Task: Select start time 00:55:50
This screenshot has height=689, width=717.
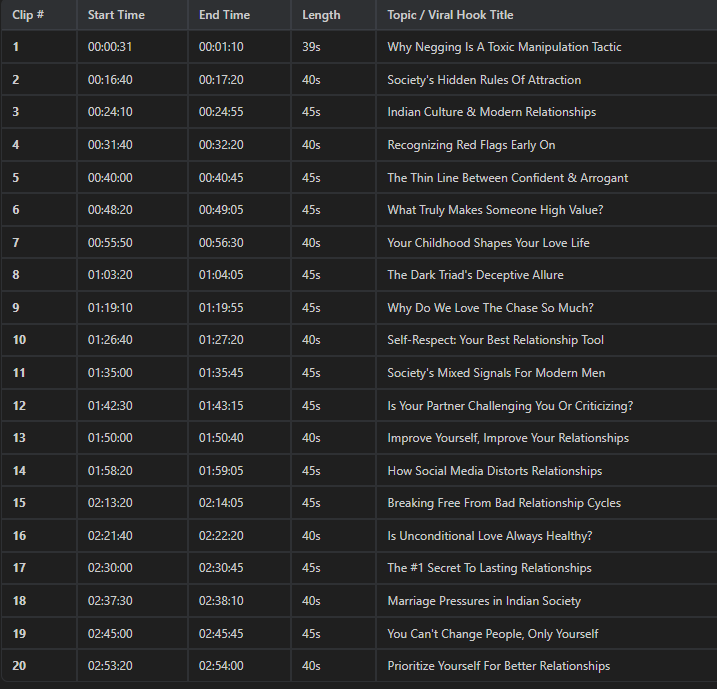Action: point(110,243)
